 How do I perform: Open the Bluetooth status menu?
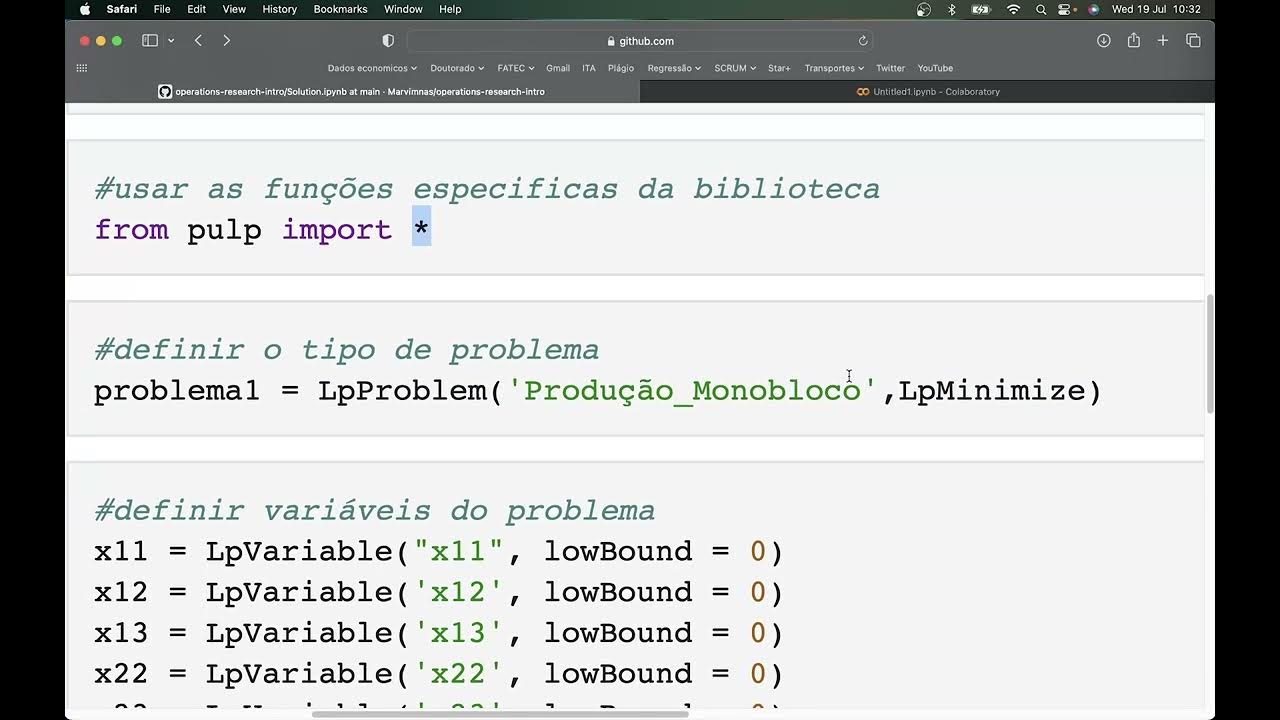(x=952, y=9)
